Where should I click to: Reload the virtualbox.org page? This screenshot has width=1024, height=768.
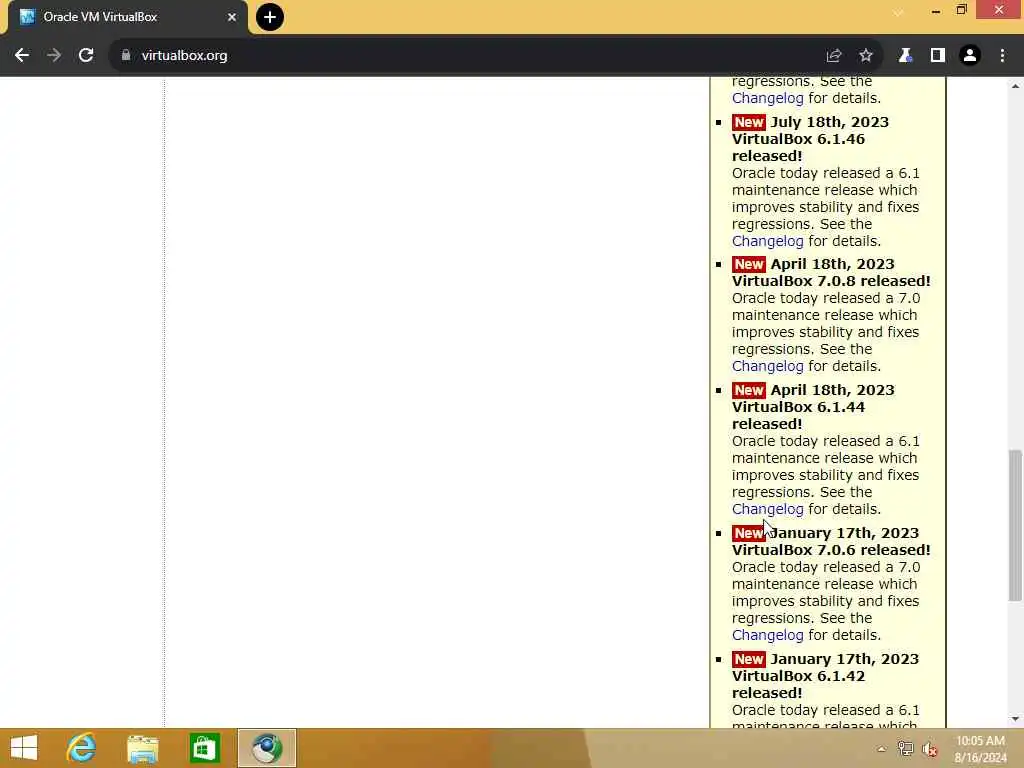pos(86,56)
